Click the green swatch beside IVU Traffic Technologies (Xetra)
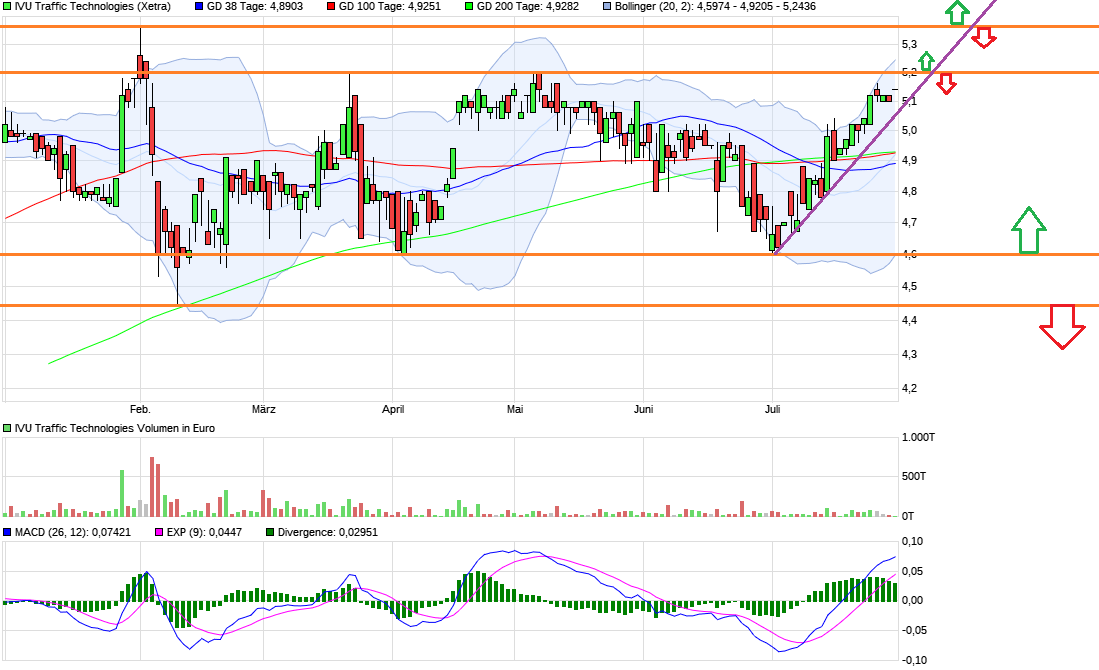The width and height of the screenshot is (1099, 670). (7, 6)
